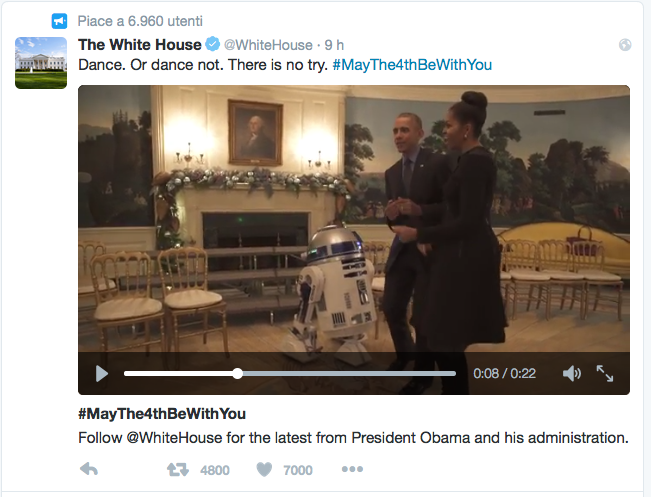Mute the video volume
651x497 pixels.
coord(571,373)
